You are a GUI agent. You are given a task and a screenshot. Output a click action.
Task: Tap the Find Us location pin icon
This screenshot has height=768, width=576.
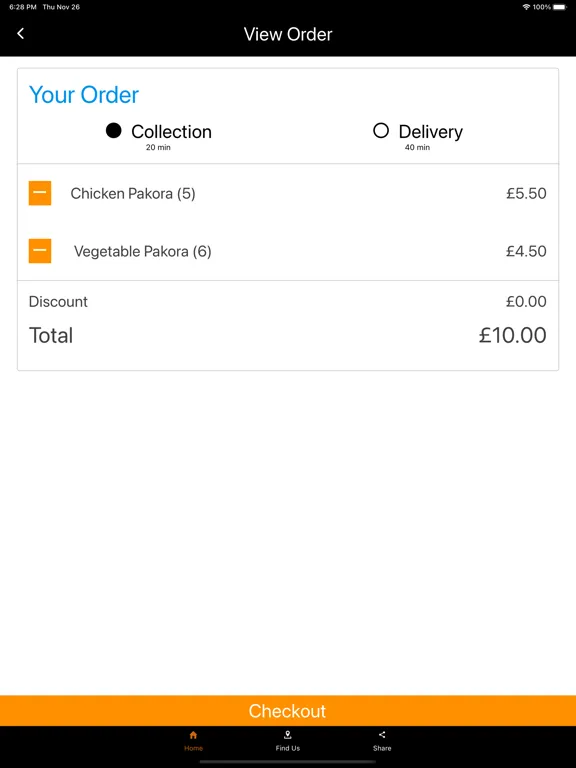[x=288, y=735]
